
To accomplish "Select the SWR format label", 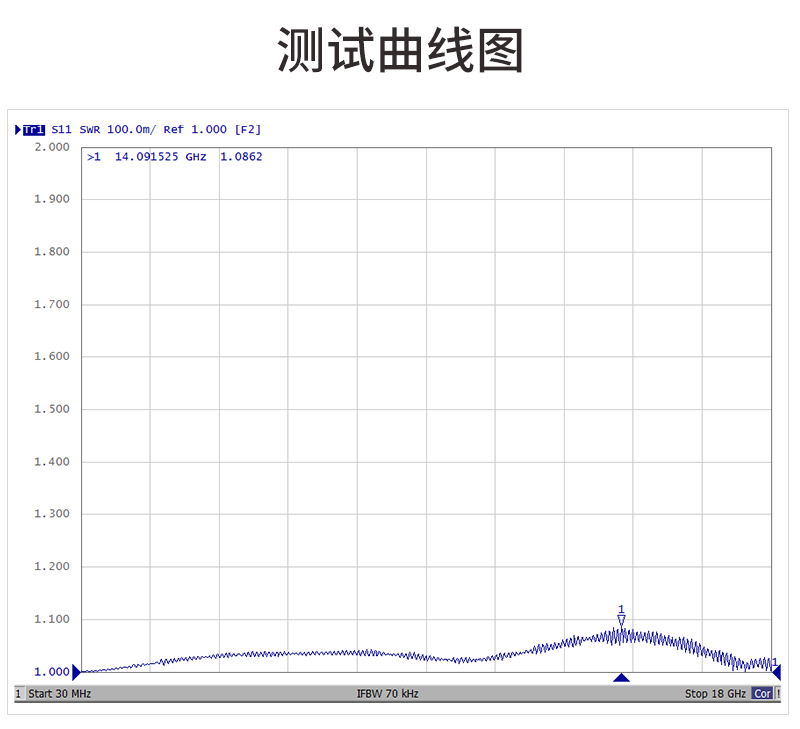I will point(90,129).
